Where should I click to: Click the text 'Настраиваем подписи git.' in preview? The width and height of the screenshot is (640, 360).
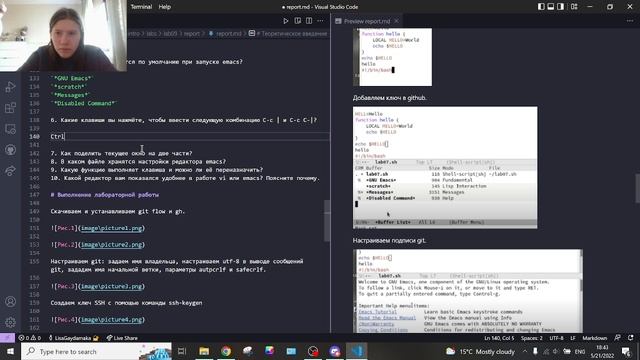[x=389, y=240]
